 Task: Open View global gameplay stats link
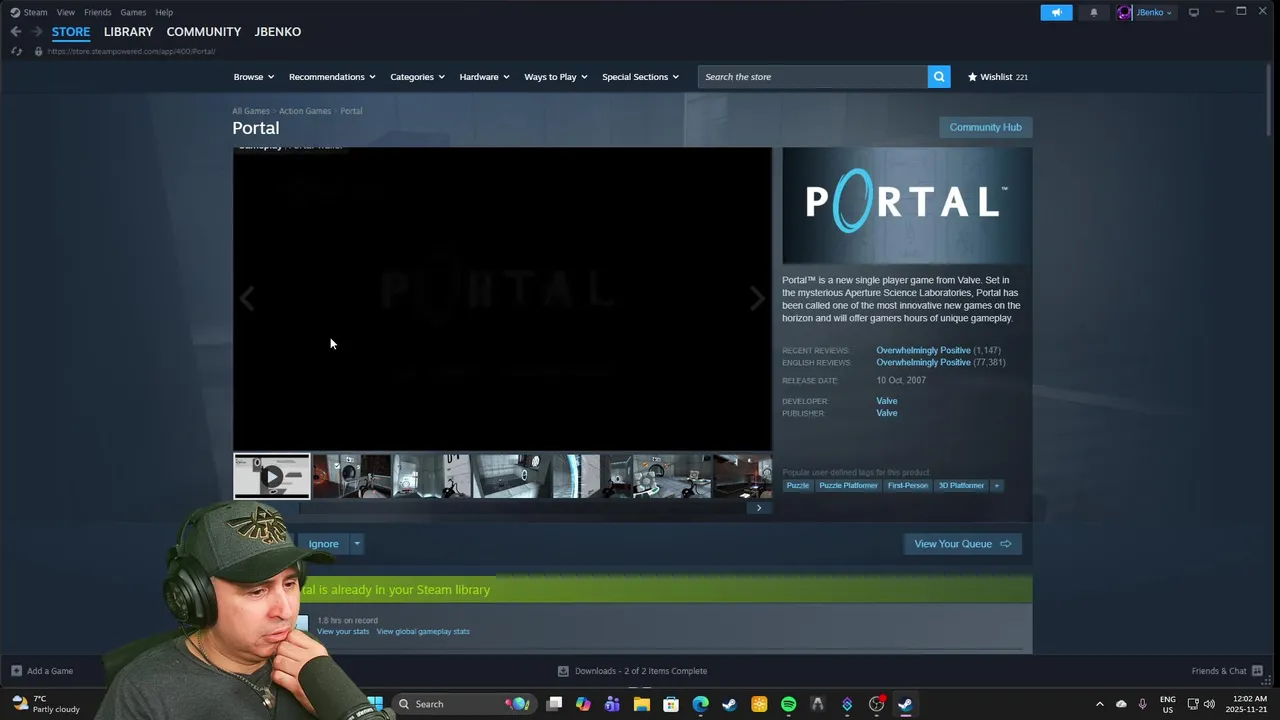[x=423, y=632]
